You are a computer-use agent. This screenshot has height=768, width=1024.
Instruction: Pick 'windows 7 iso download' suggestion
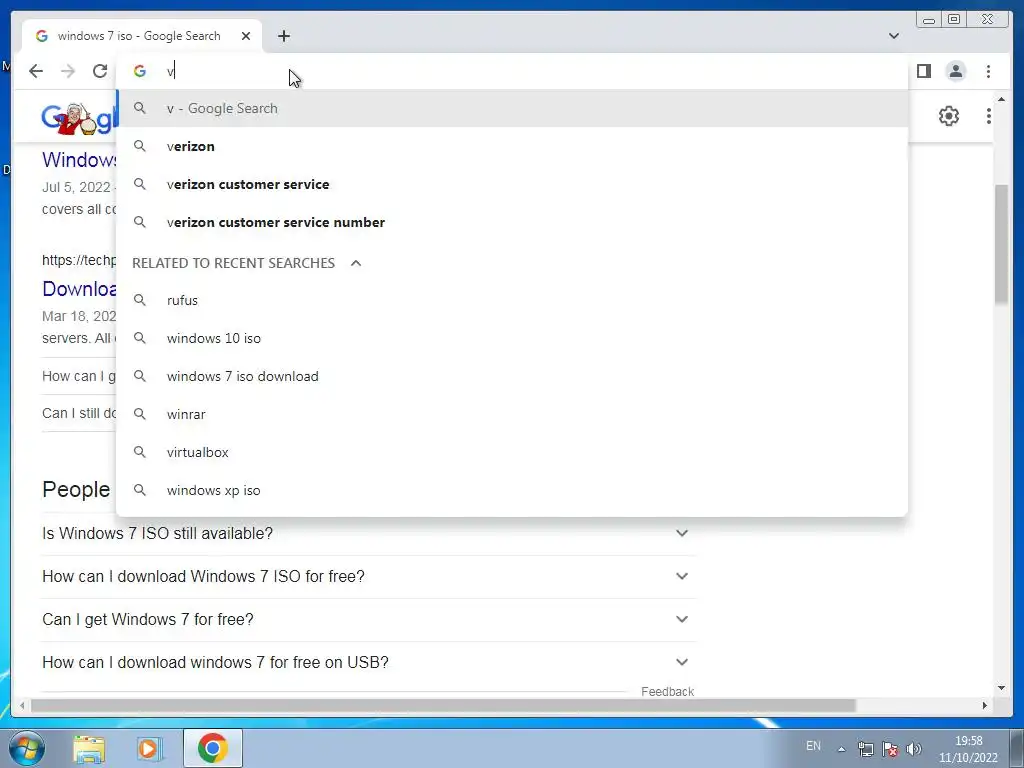tap(512, 376)
